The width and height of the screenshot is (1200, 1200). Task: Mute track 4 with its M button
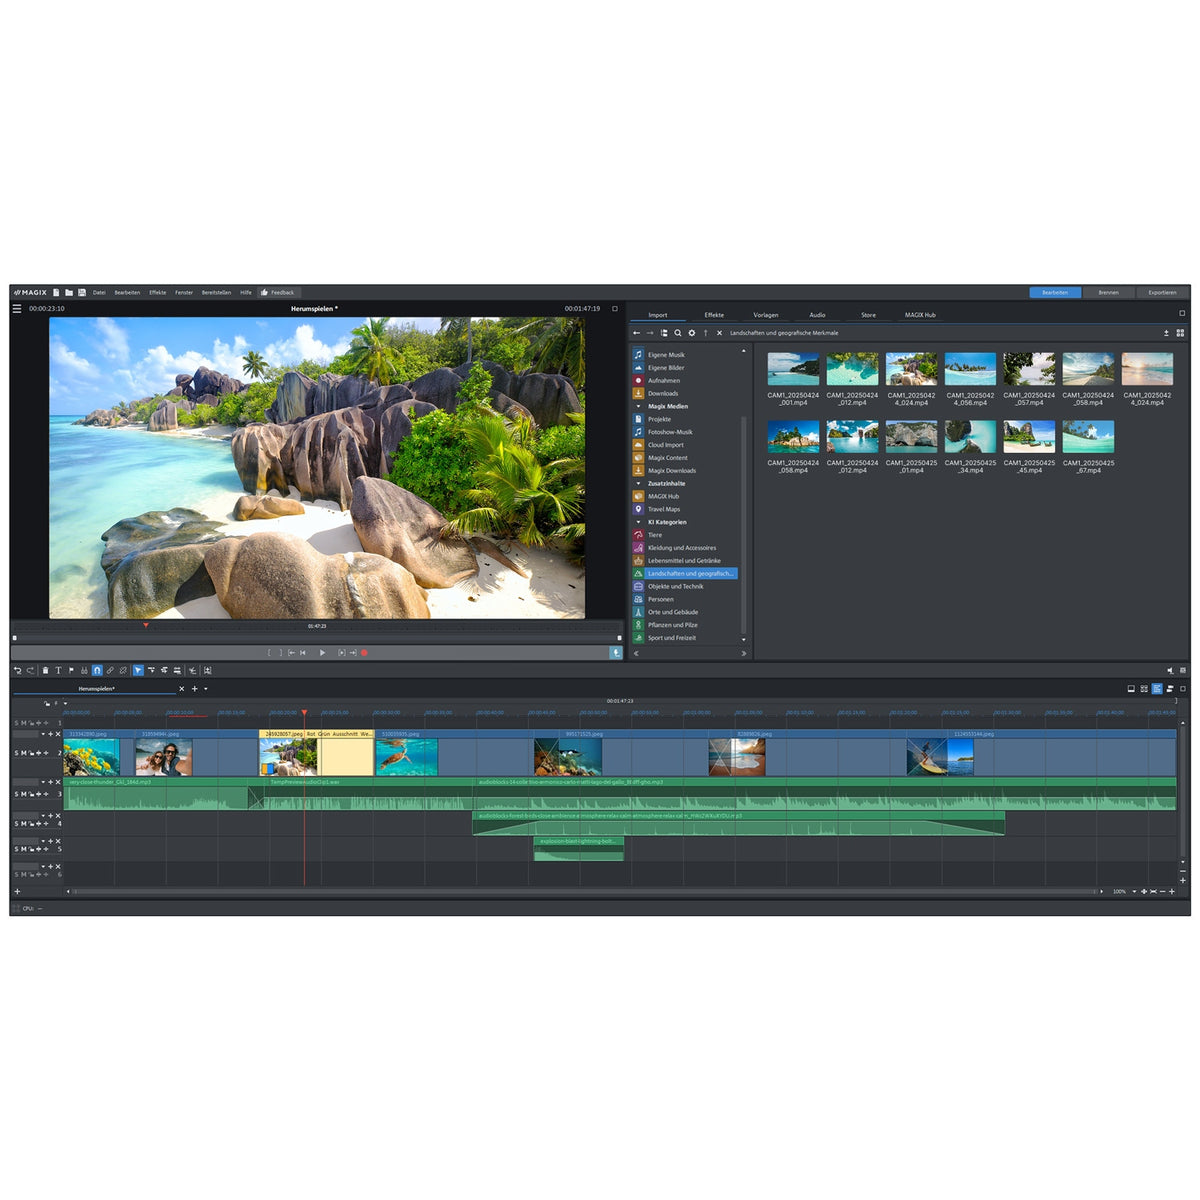click(24, 824)
